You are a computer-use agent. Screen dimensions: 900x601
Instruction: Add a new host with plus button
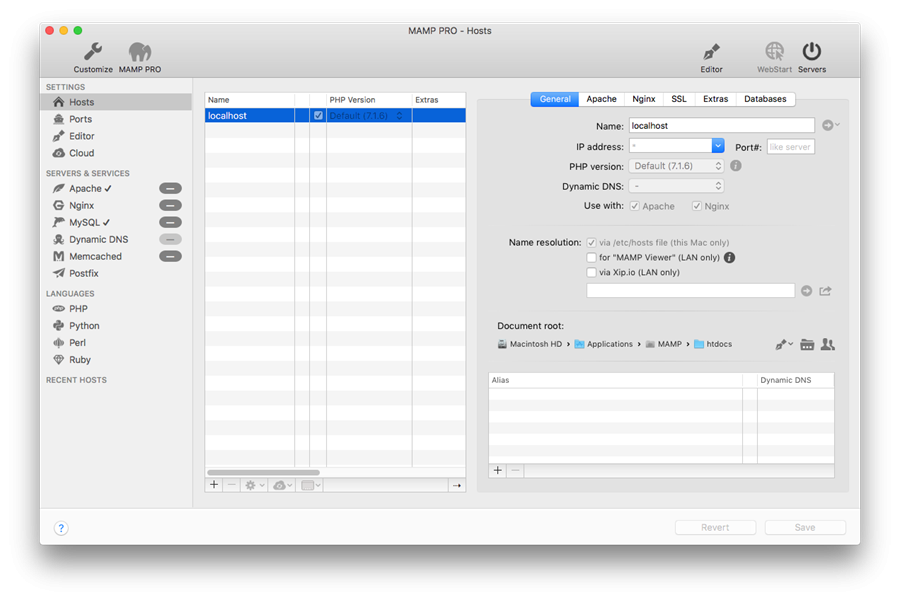[214, 485]
